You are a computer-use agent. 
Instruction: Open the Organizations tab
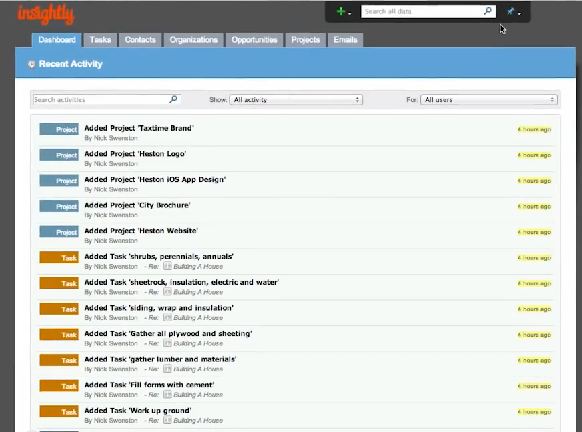[x=193, y=40]
